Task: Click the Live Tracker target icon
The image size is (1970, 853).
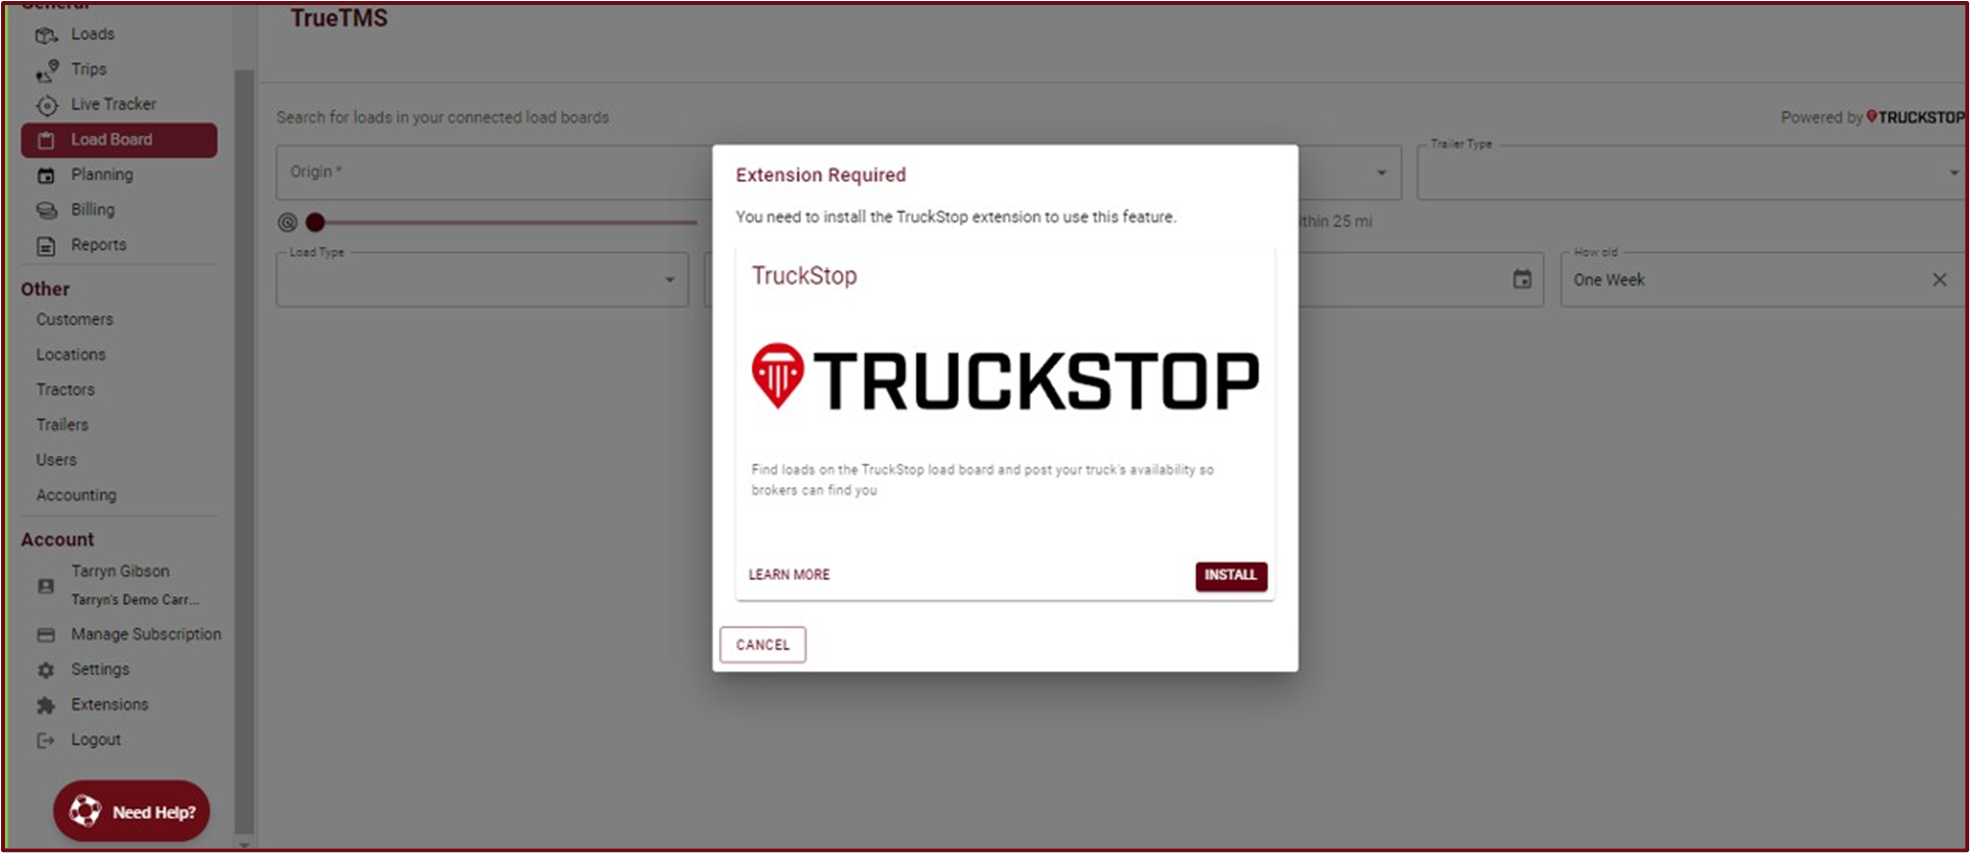Action: pos(46,105)
